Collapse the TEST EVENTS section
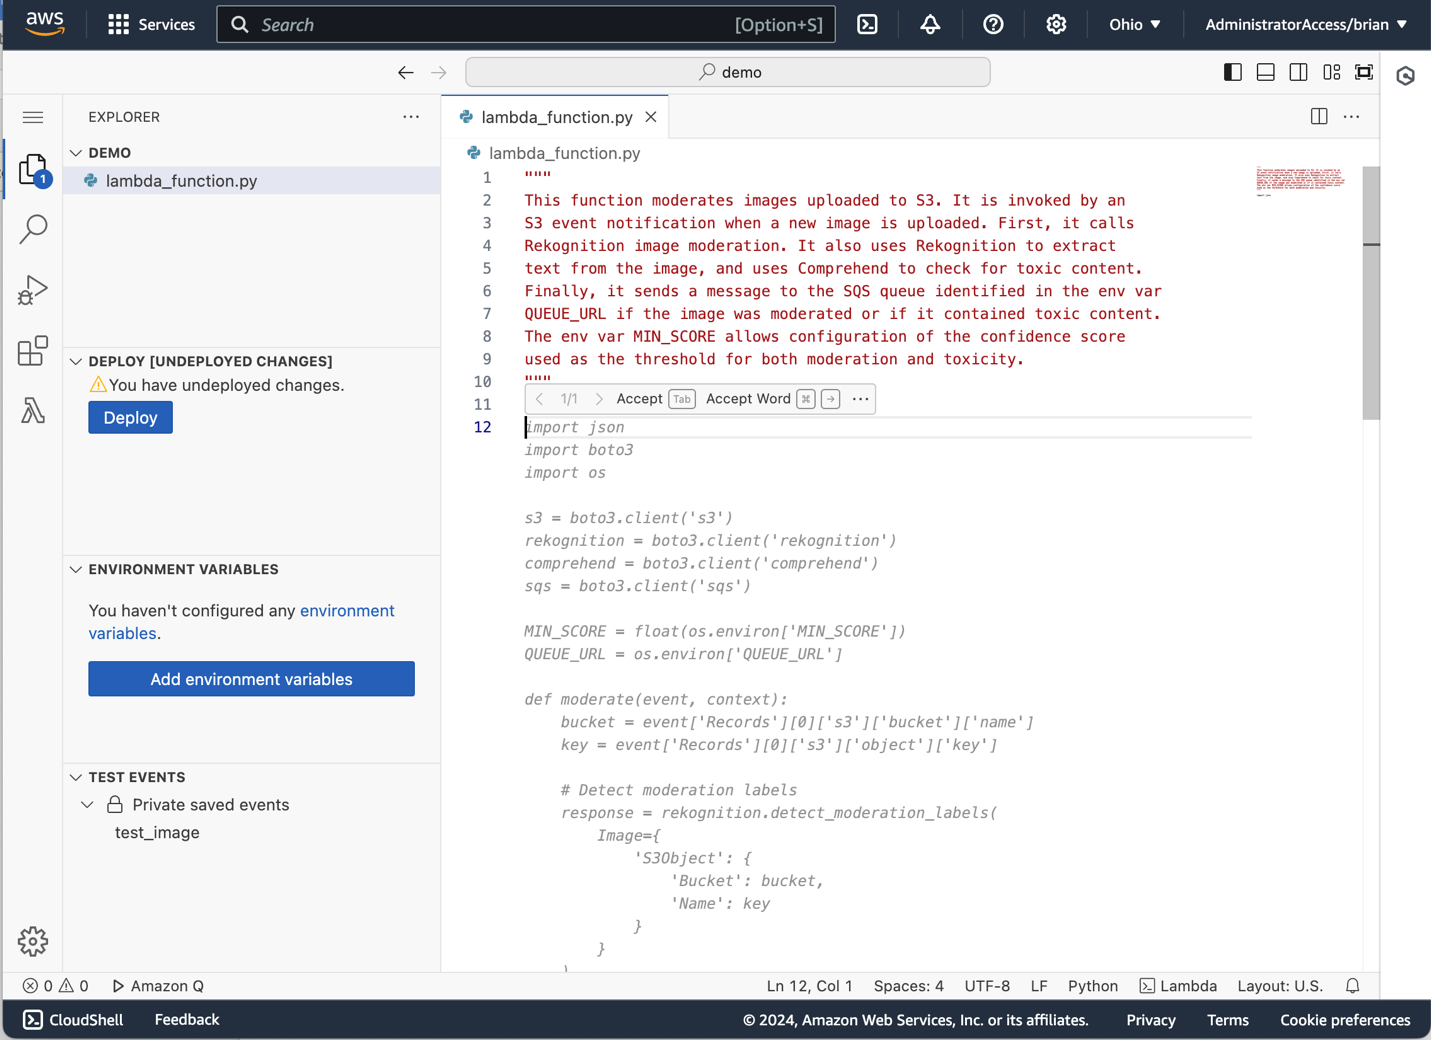 [x=77, y=777]
